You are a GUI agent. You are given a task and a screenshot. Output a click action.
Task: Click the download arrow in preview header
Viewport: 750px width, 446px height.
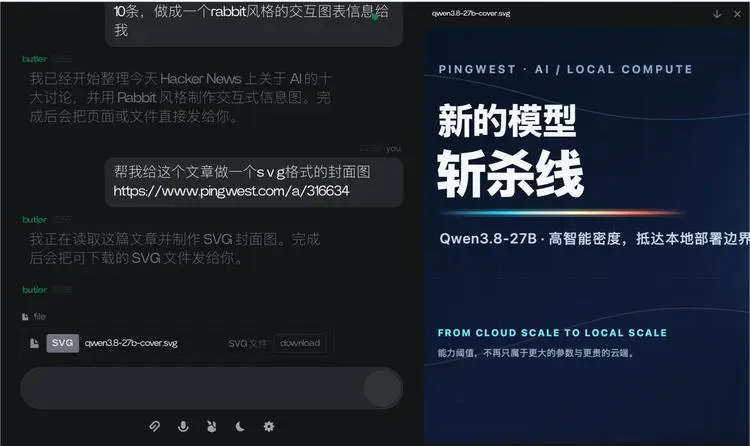pyautogui.click(x=717, y=14)
